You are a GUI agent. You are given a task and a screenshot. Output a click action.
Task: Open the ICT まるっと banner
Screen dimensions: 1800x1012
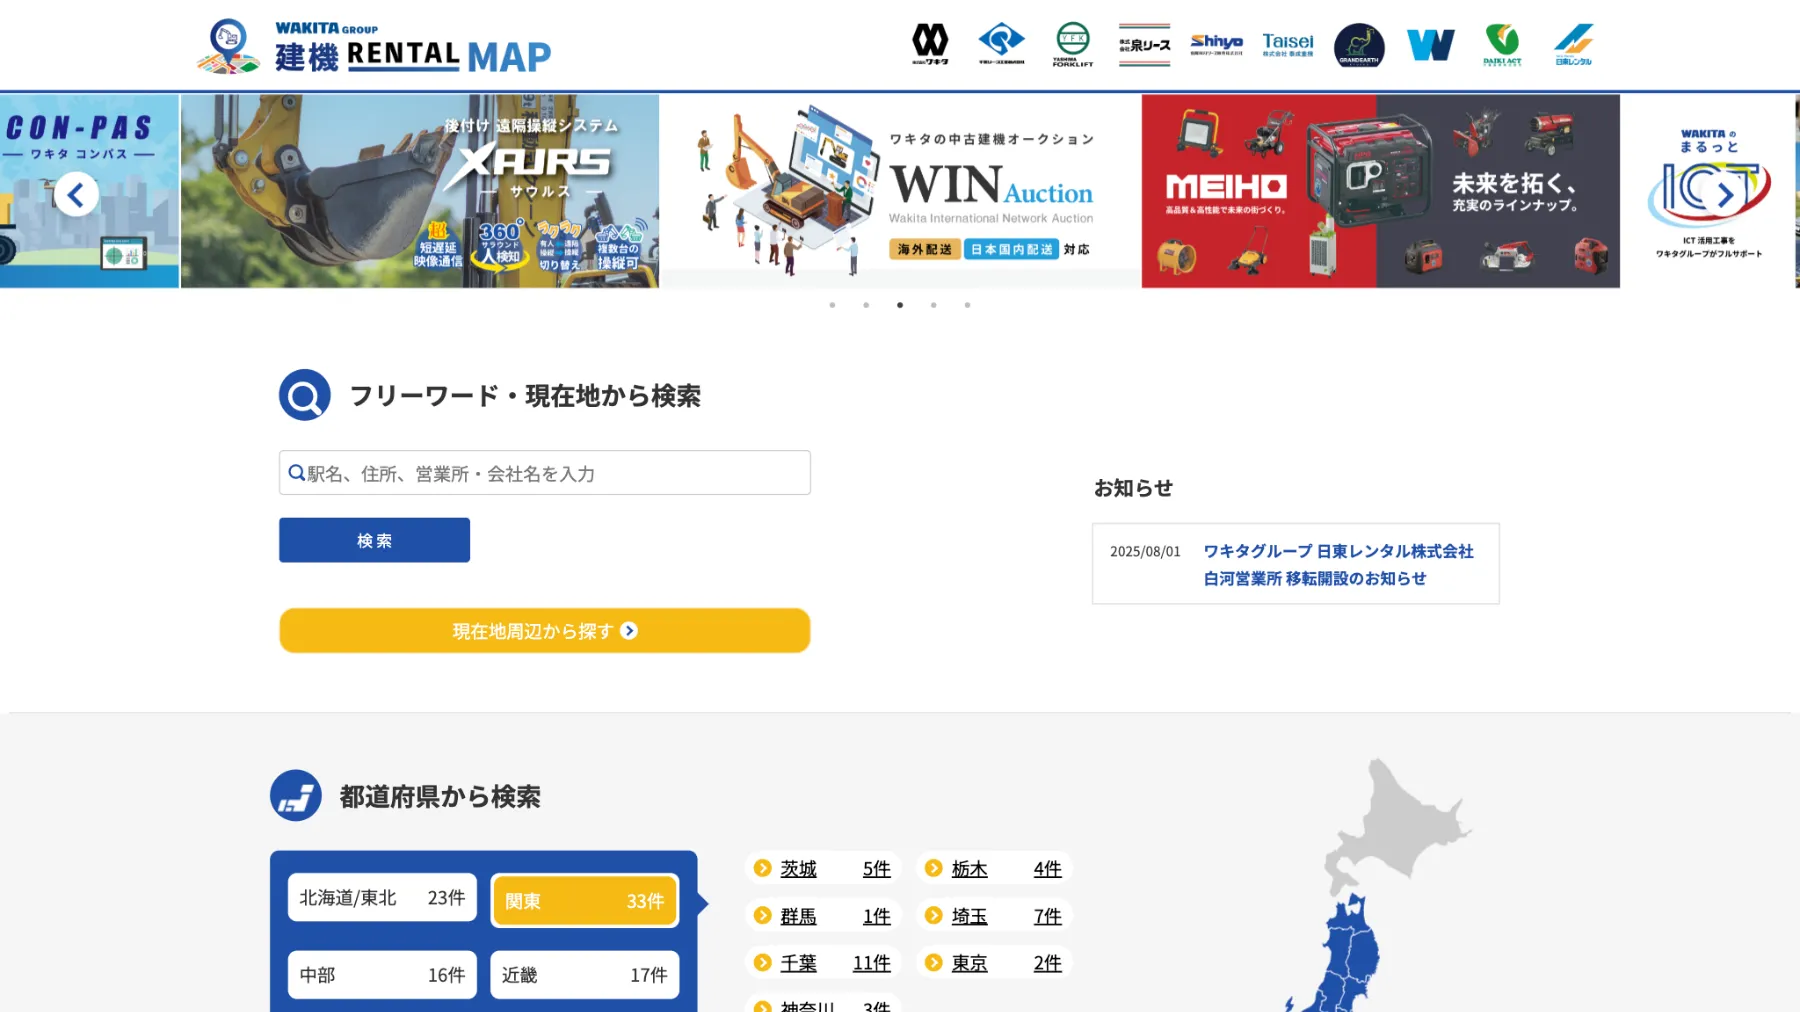coord(1710,191)
